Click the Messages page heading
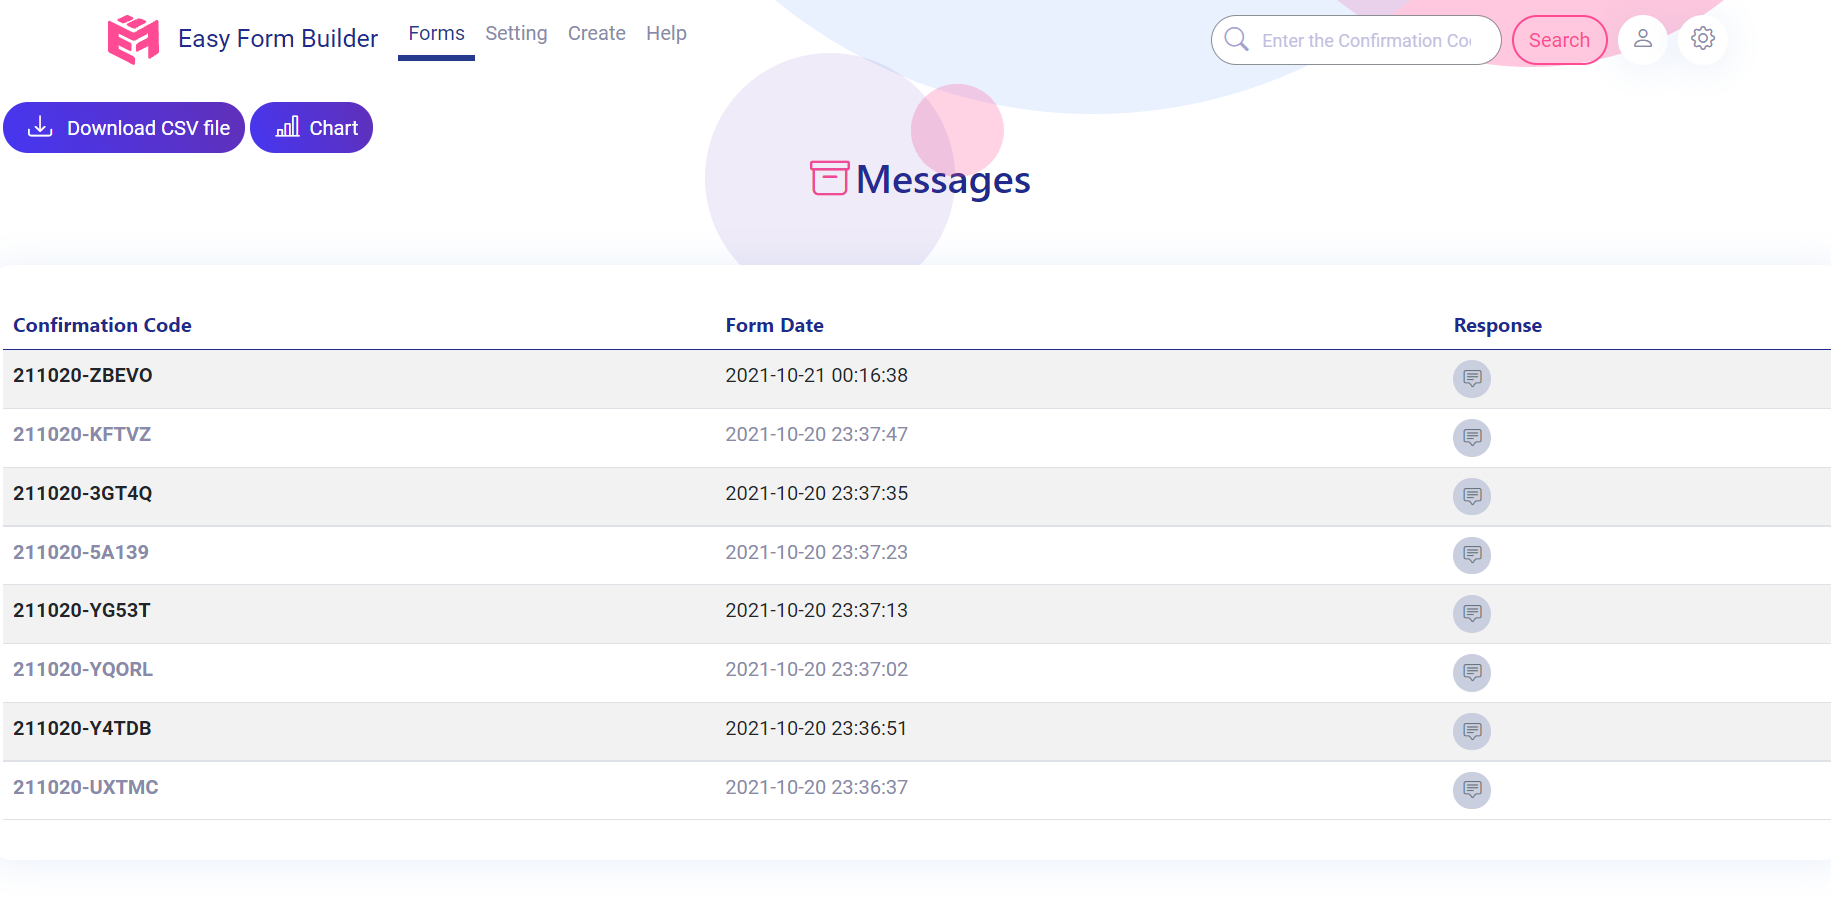The height and width of the screenshot is (919, 1831). pos(943,180)
